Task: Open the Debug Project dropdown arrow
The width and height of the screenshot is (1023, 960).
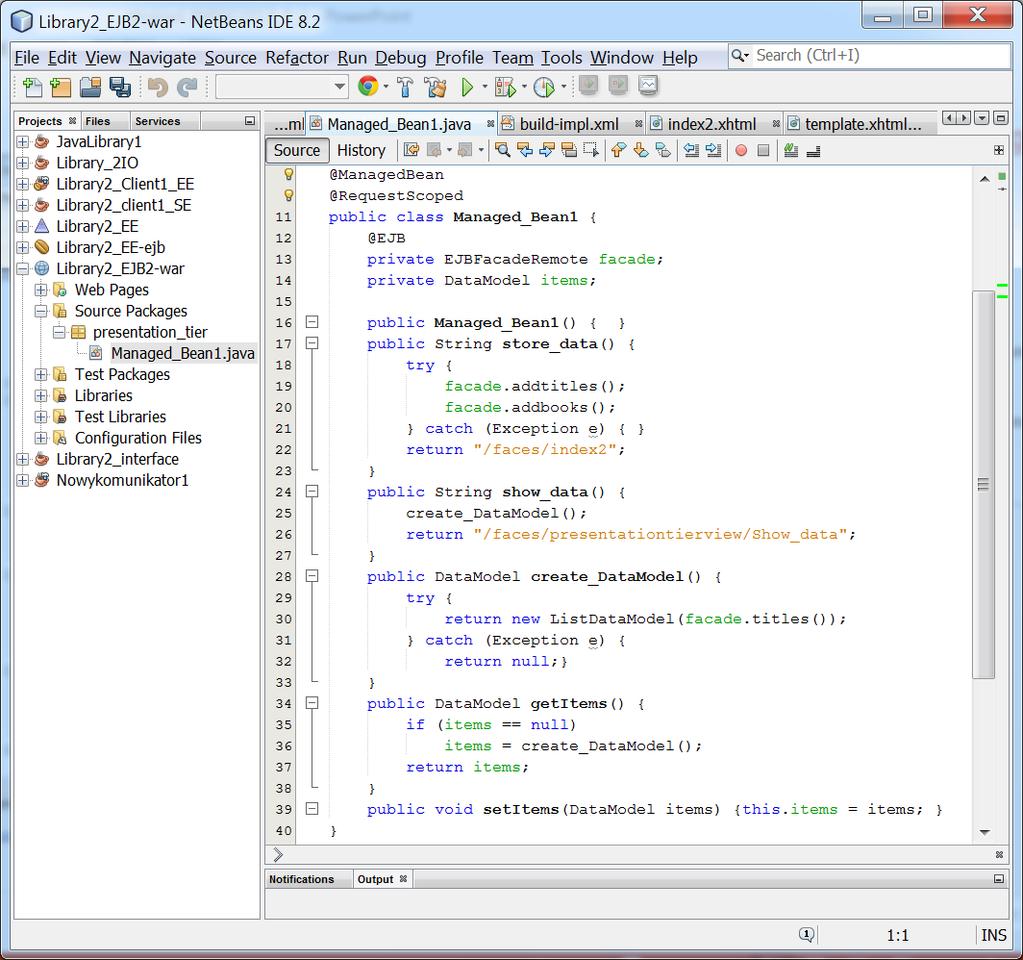Action: 524,86
